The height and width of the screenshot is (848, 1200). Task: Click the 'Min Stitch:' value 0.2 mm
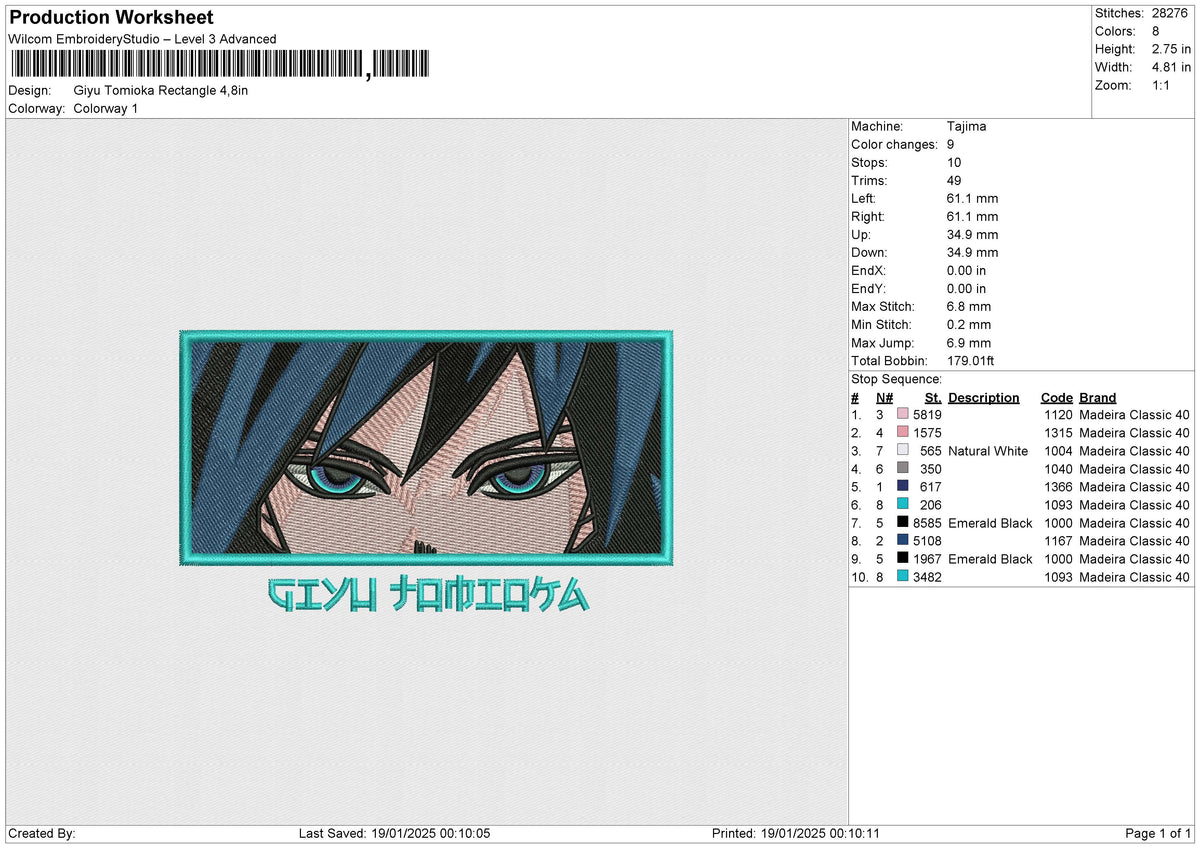pos(969,325)
